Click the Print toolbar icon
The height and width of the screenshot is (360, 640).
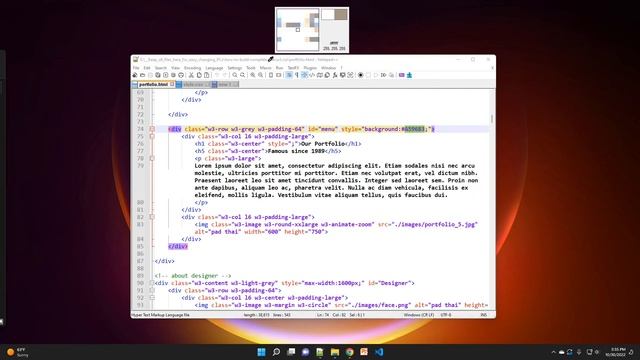(x=181, y=75)
